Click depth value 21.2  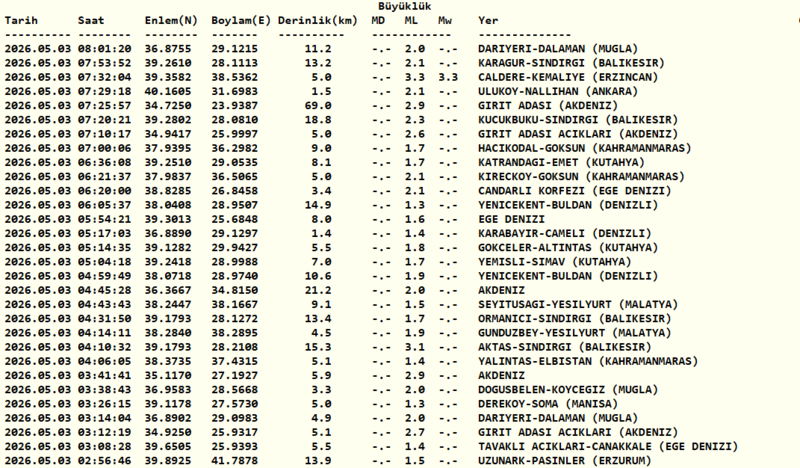click(x=318, y=290)
